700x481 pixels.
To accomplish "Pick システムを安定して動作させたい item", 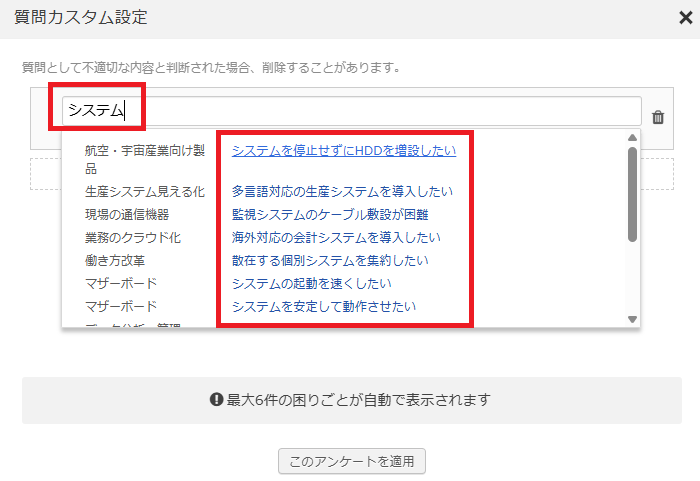I will pyautogui.click(x=324, y=306).
